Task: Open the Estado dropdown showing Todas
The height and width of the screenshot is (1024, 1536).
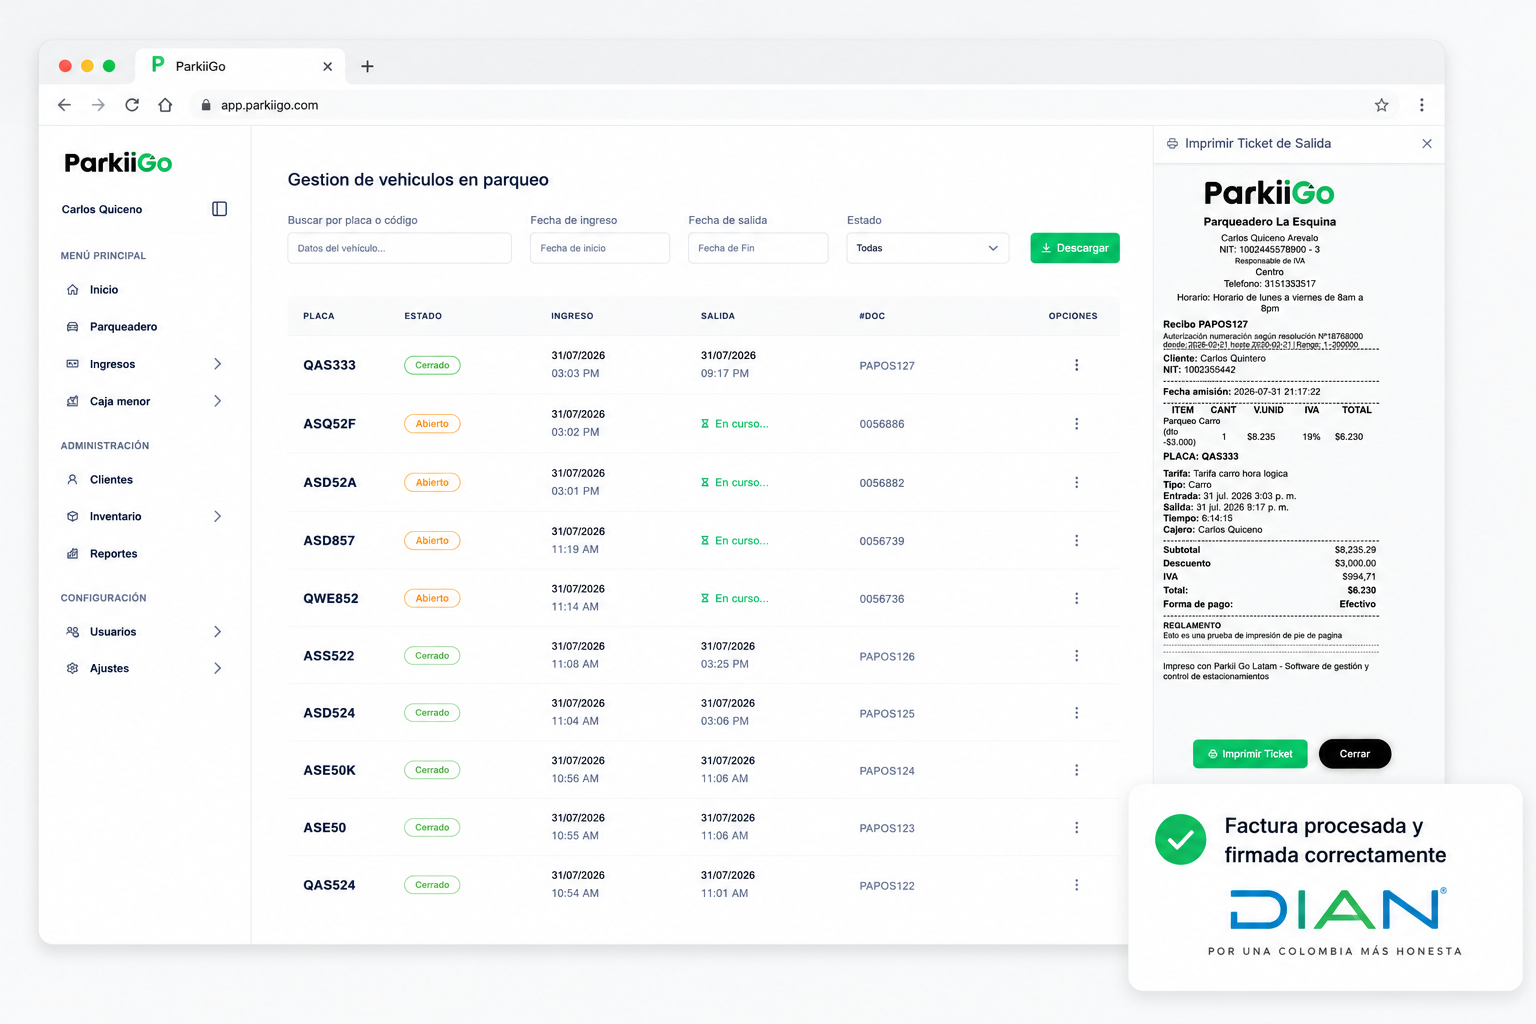Action: click(x=928, y=248)
